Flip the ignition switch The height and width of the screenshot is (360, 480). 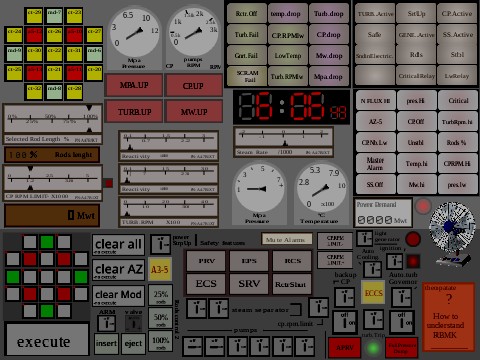pos(395,261)
